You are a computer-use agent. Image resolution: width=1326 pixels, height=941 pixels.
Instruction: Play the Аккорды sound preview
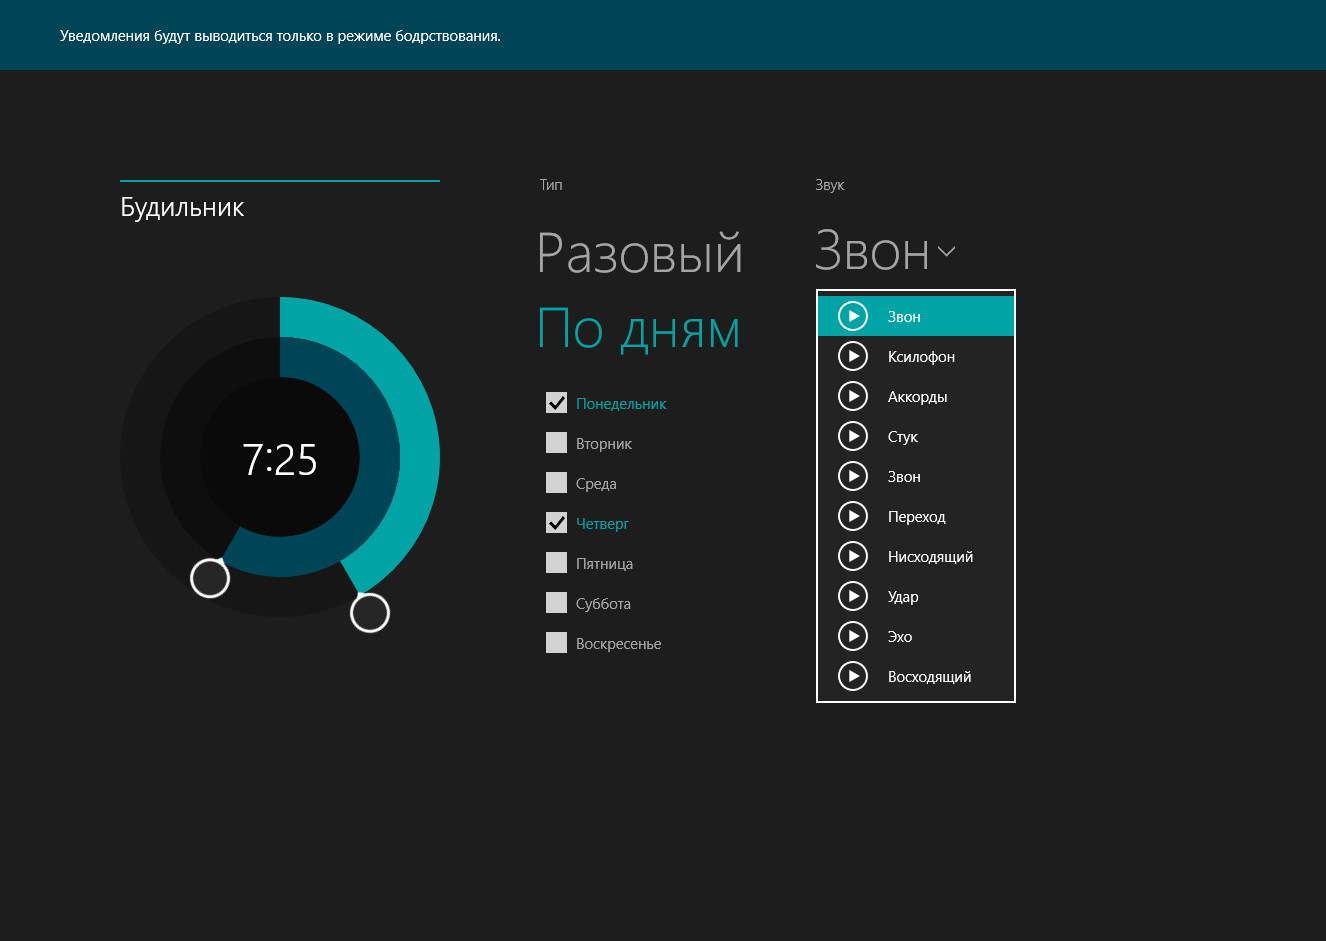pos(853,396)
